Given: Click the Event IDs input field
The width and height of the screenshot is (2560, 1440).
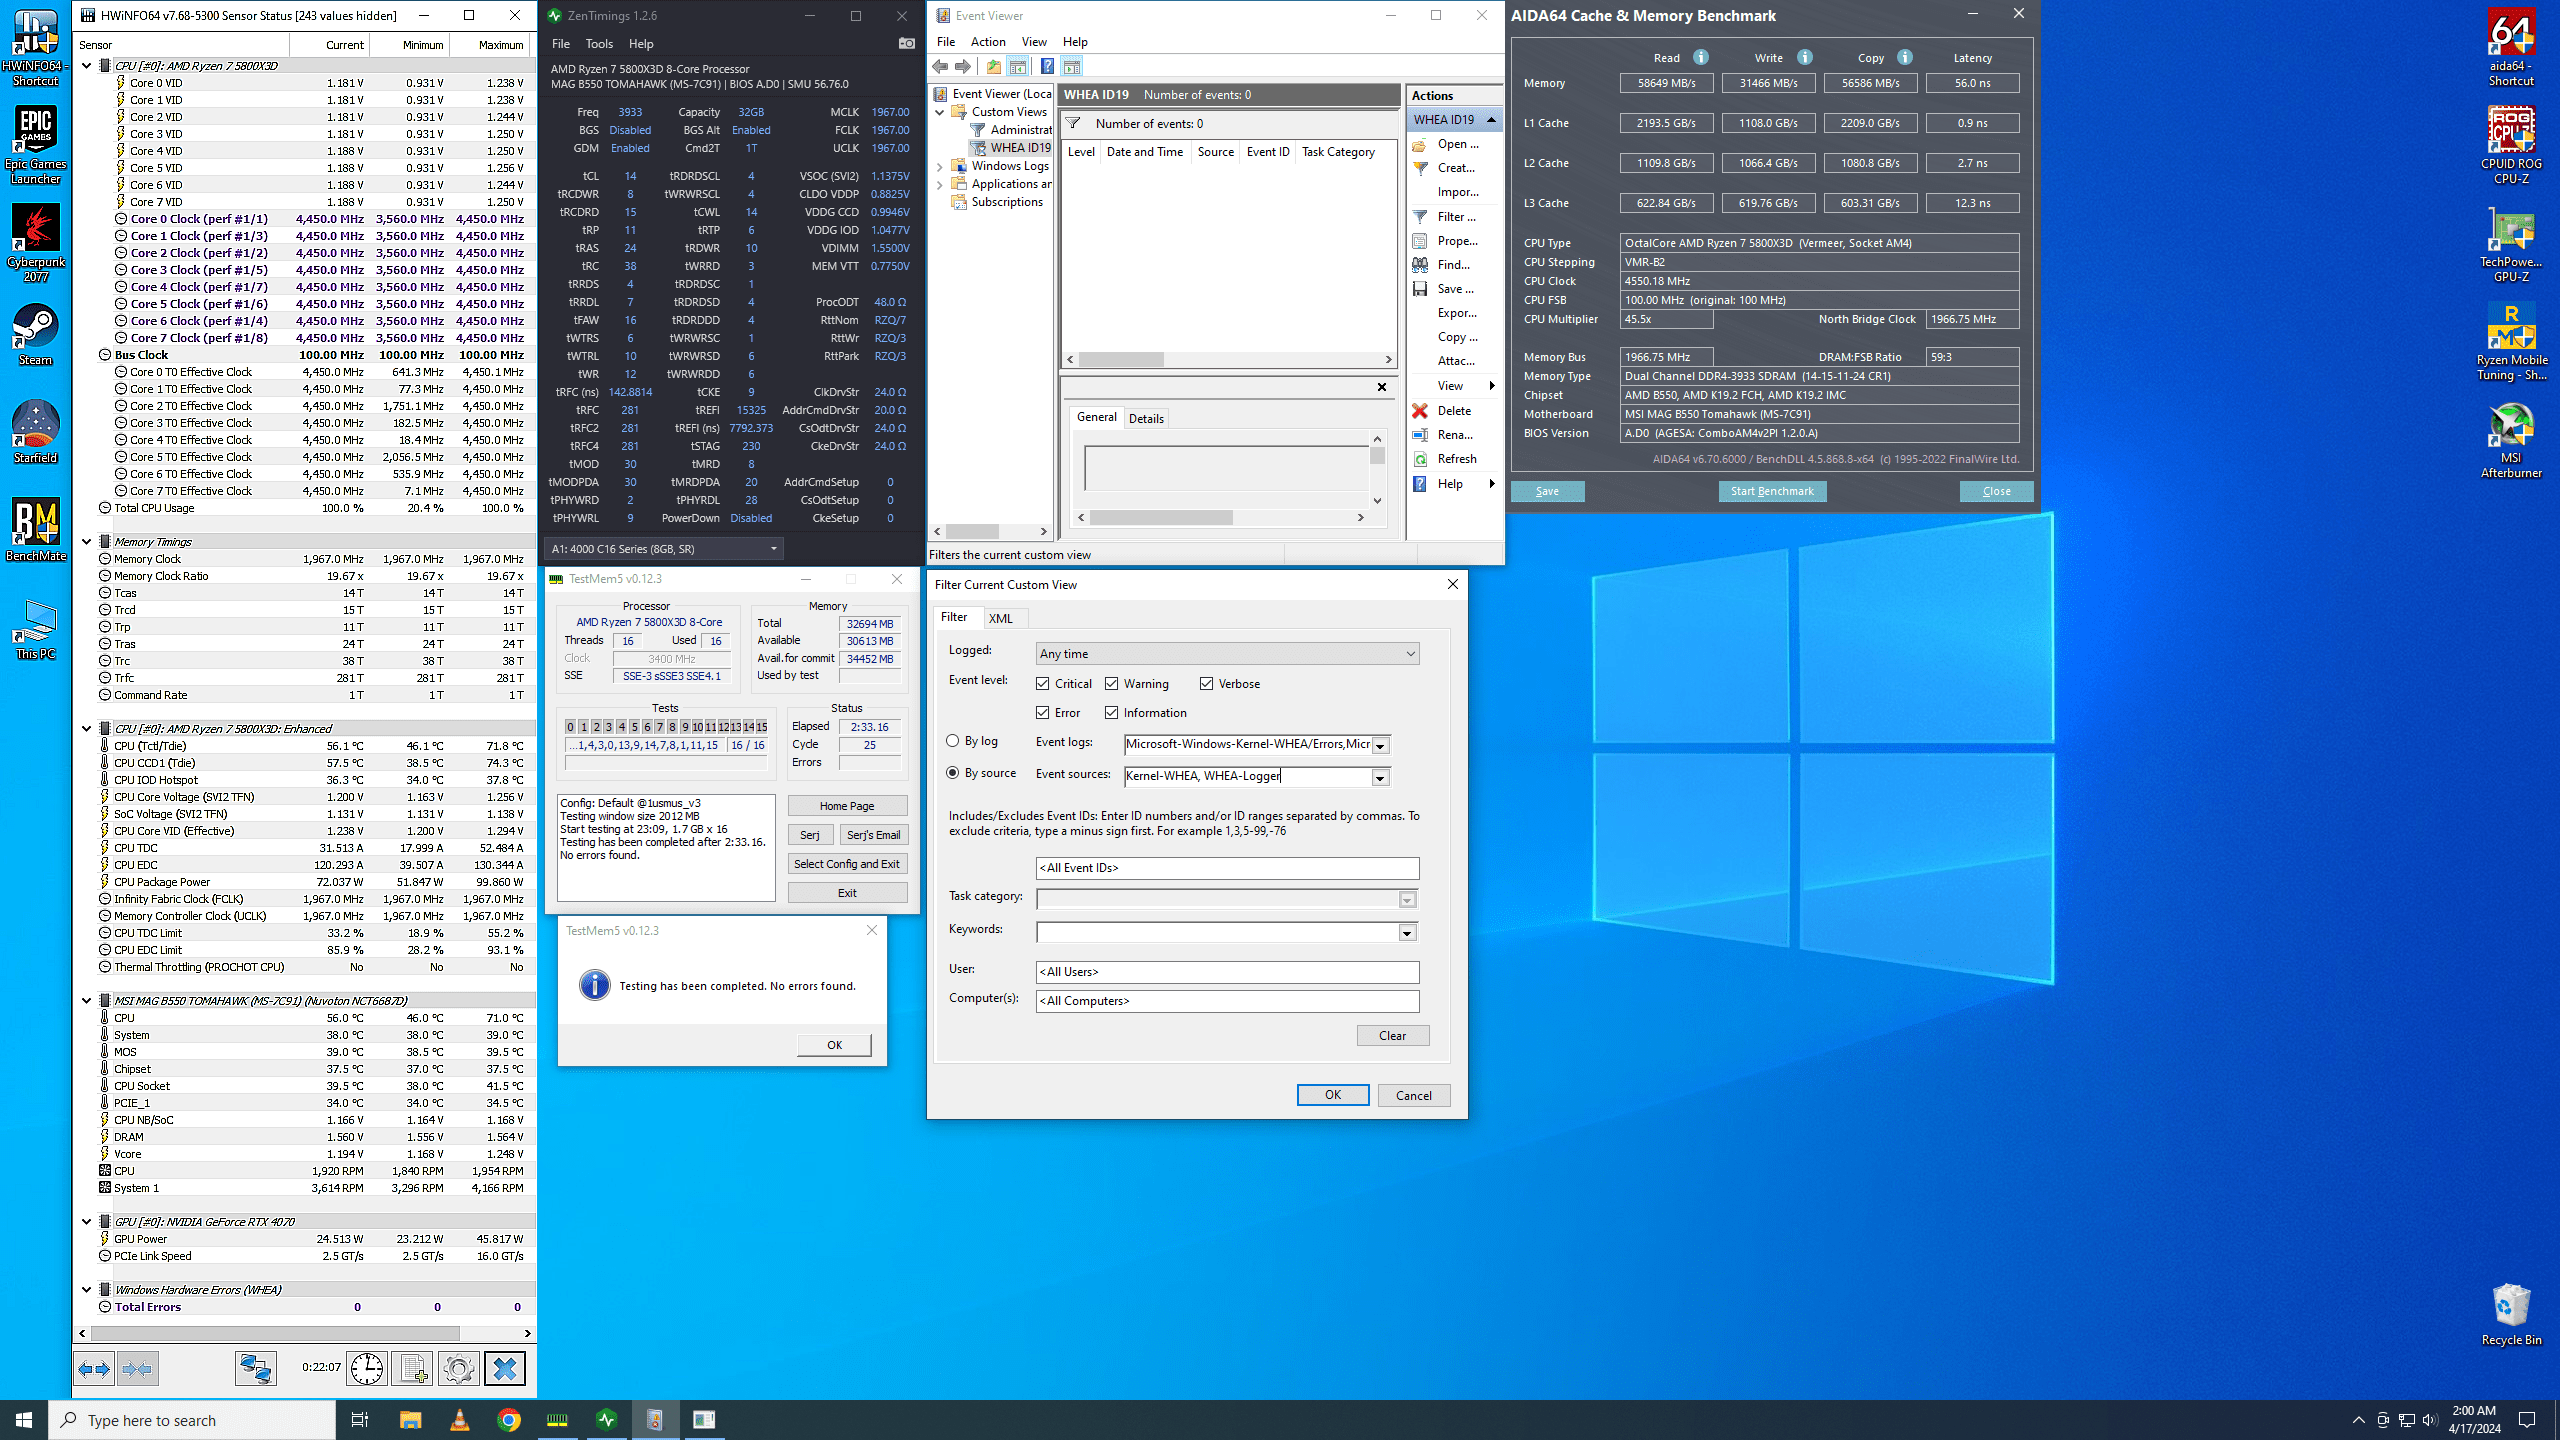Looking at the screenshot, I should tap(1227, 868).
